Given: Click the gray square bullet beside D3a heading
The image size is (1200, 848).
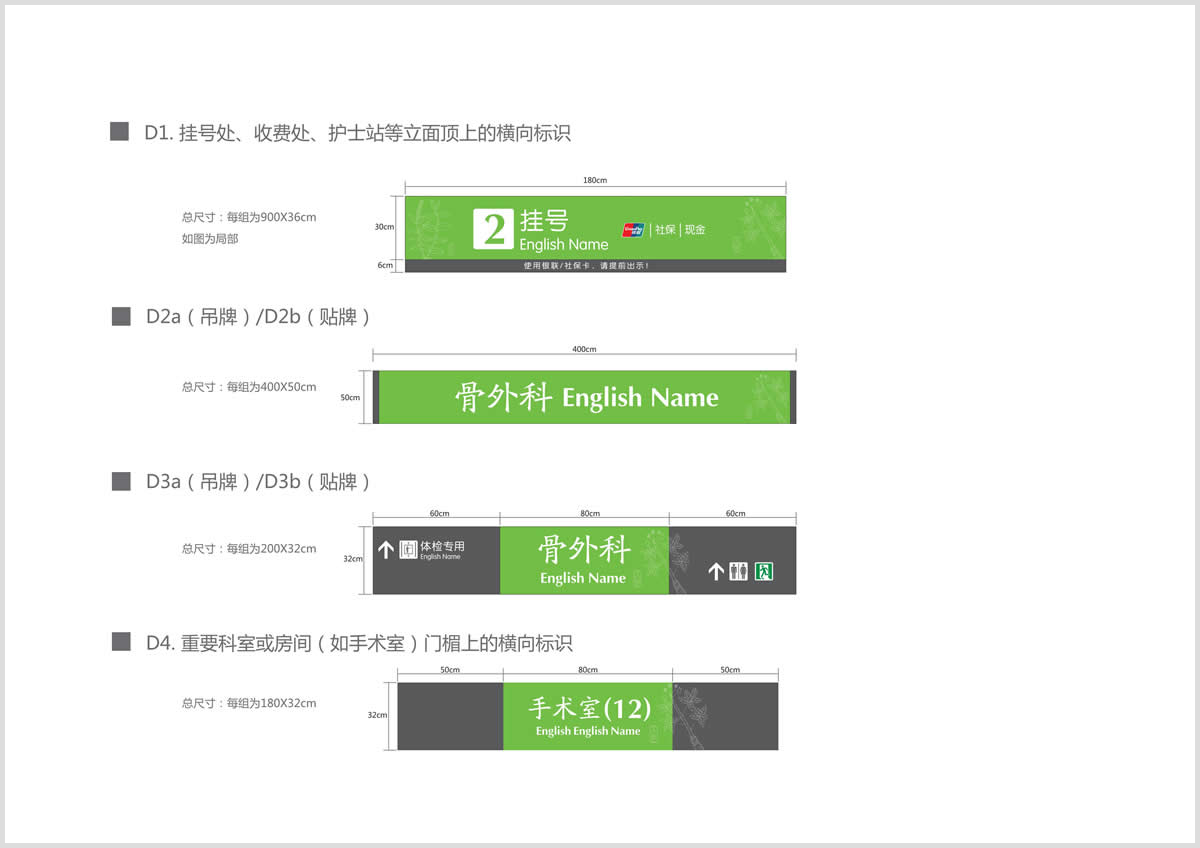Looking at the screenshot, I should 121,482.
